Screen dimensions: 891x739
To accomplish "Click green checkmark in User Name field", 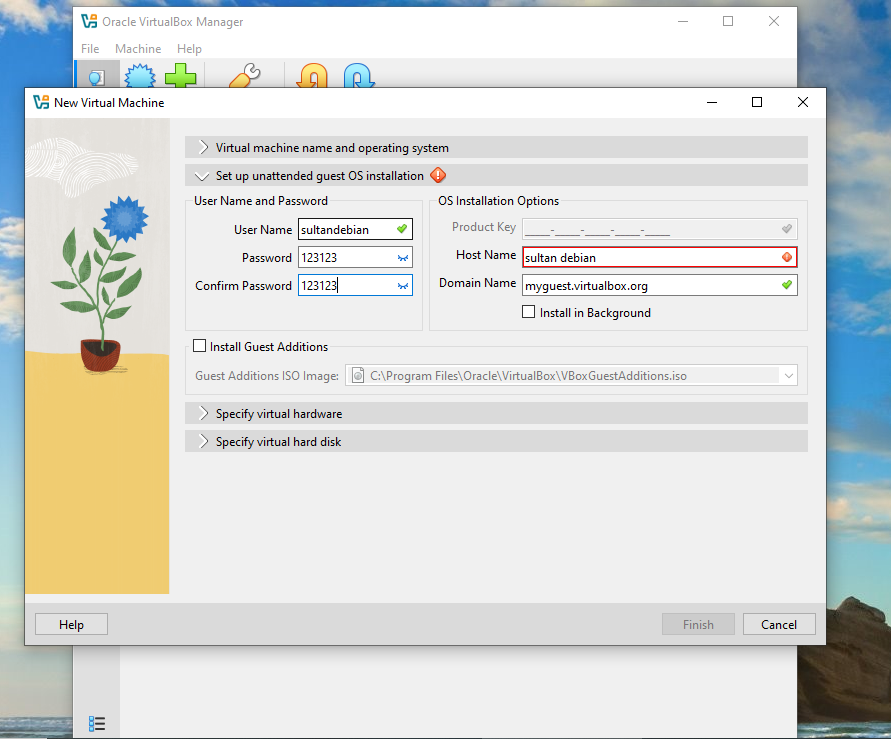I will point(402,229).
